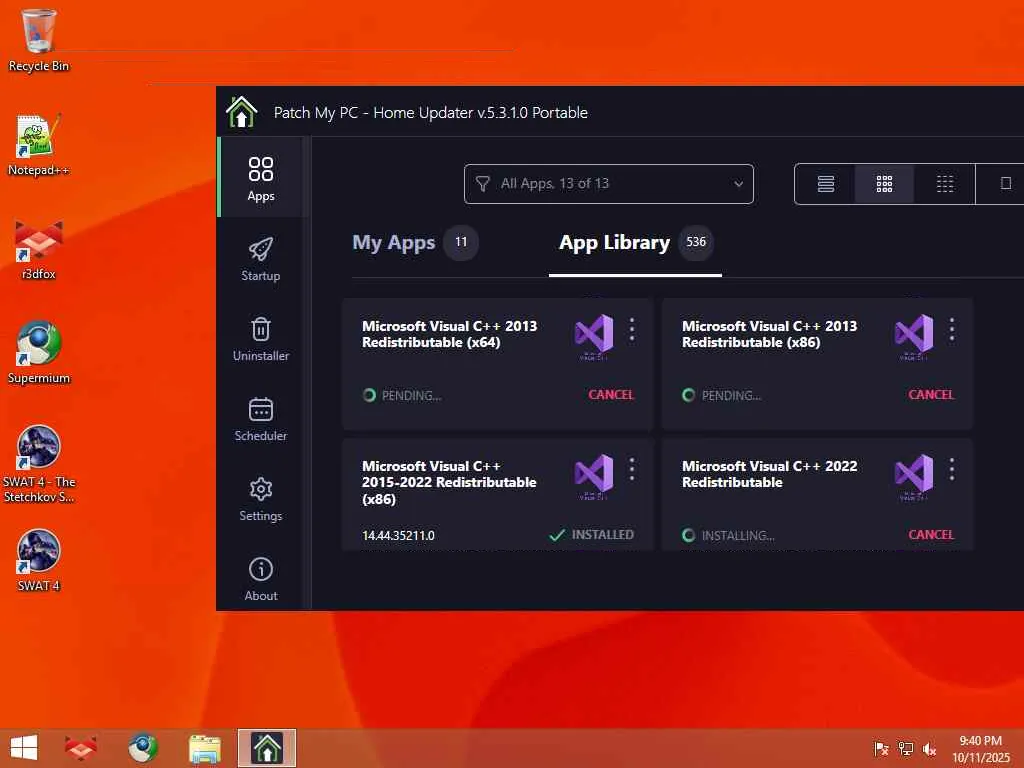Select the Recycle Bin desktop icon
This screenshot has height=768, width=1024.
[x=39, y=40]
